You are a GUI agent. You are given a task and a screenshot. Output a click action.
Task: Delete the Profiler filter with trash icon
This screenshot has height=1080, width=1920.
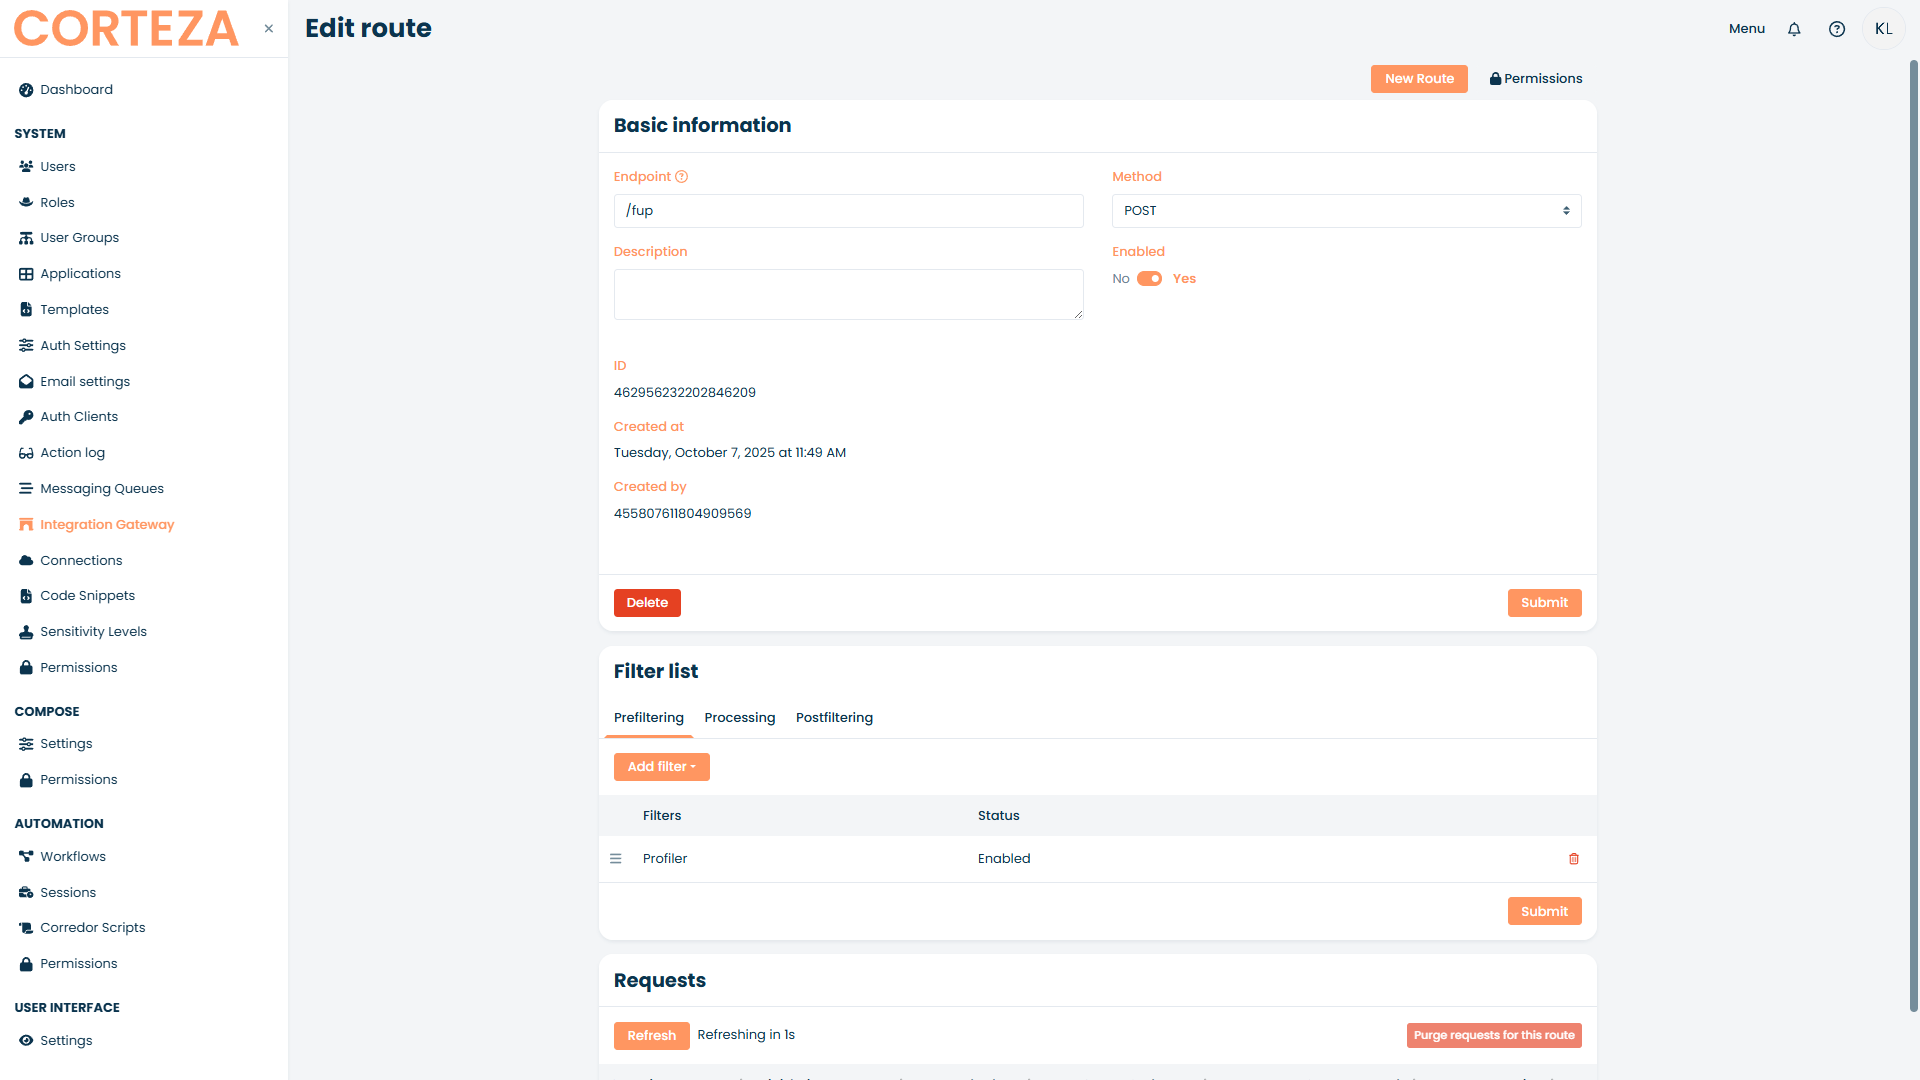click(x=1574, y=859)
